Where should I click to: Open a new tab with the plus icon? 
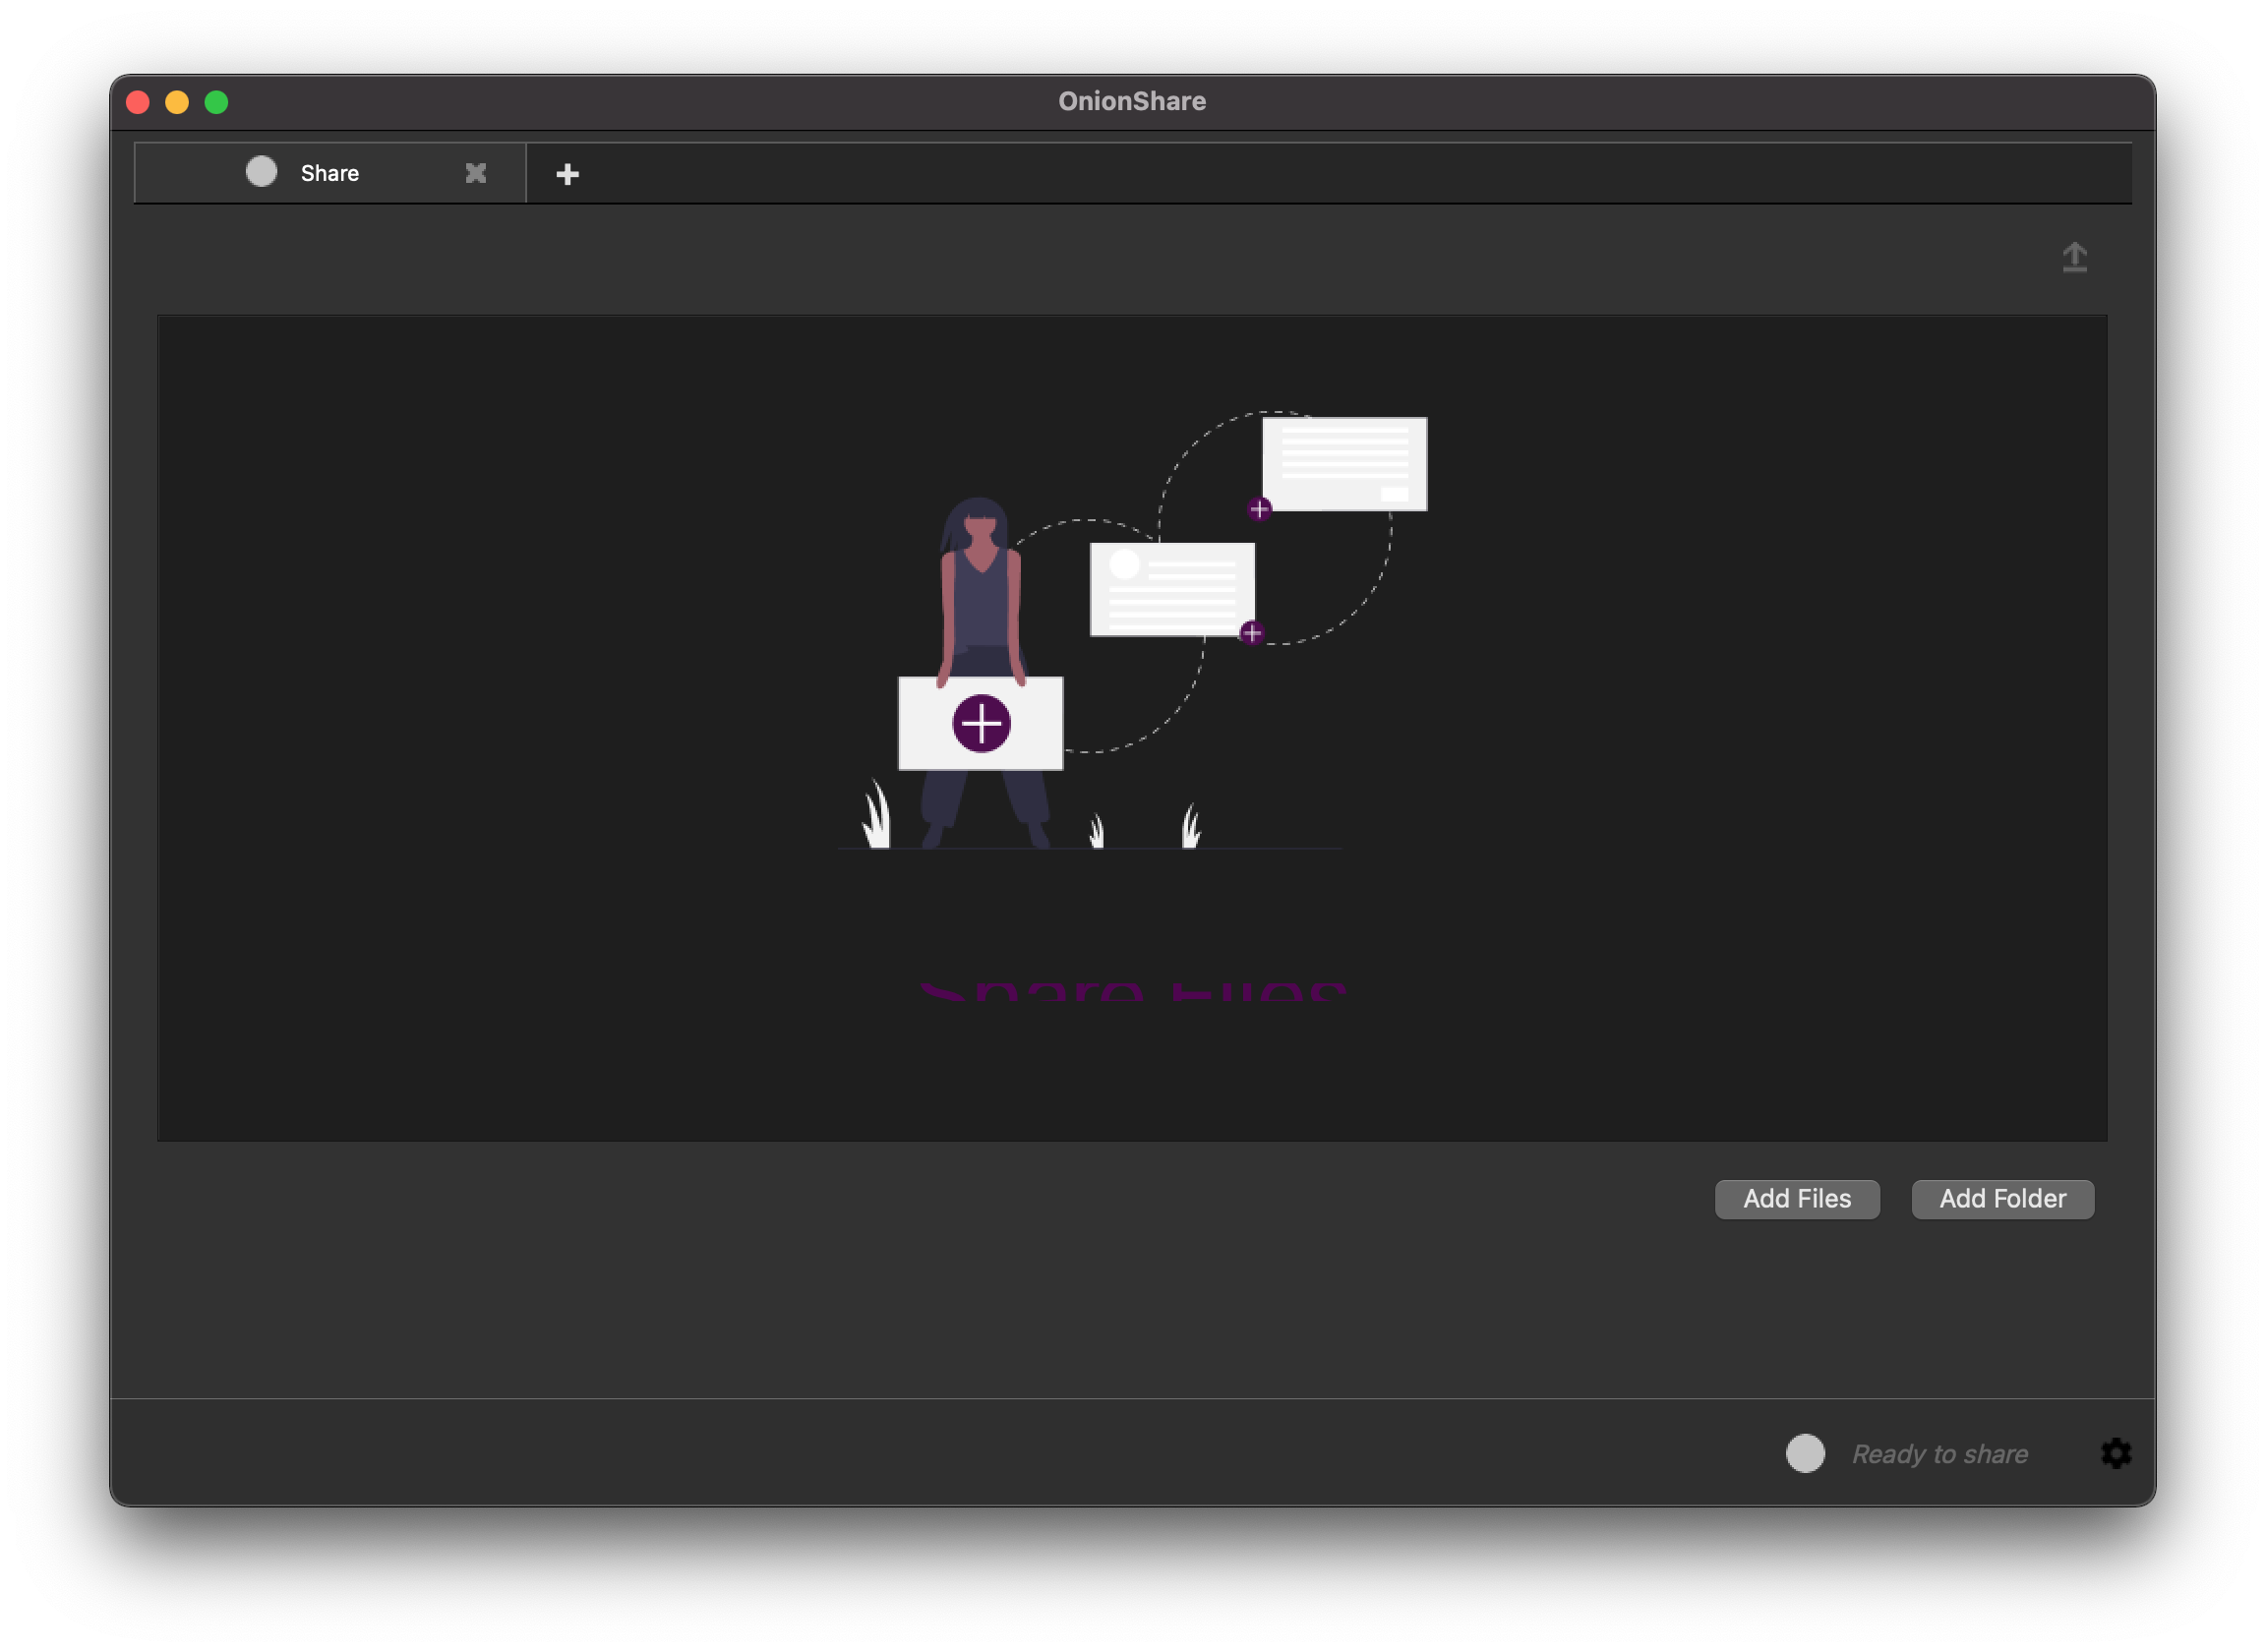567,174
